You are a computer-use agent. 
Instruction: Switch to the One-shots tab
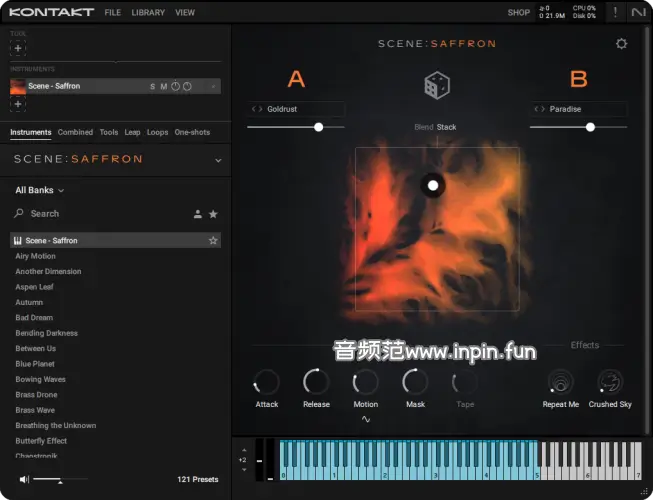[192, 132]
